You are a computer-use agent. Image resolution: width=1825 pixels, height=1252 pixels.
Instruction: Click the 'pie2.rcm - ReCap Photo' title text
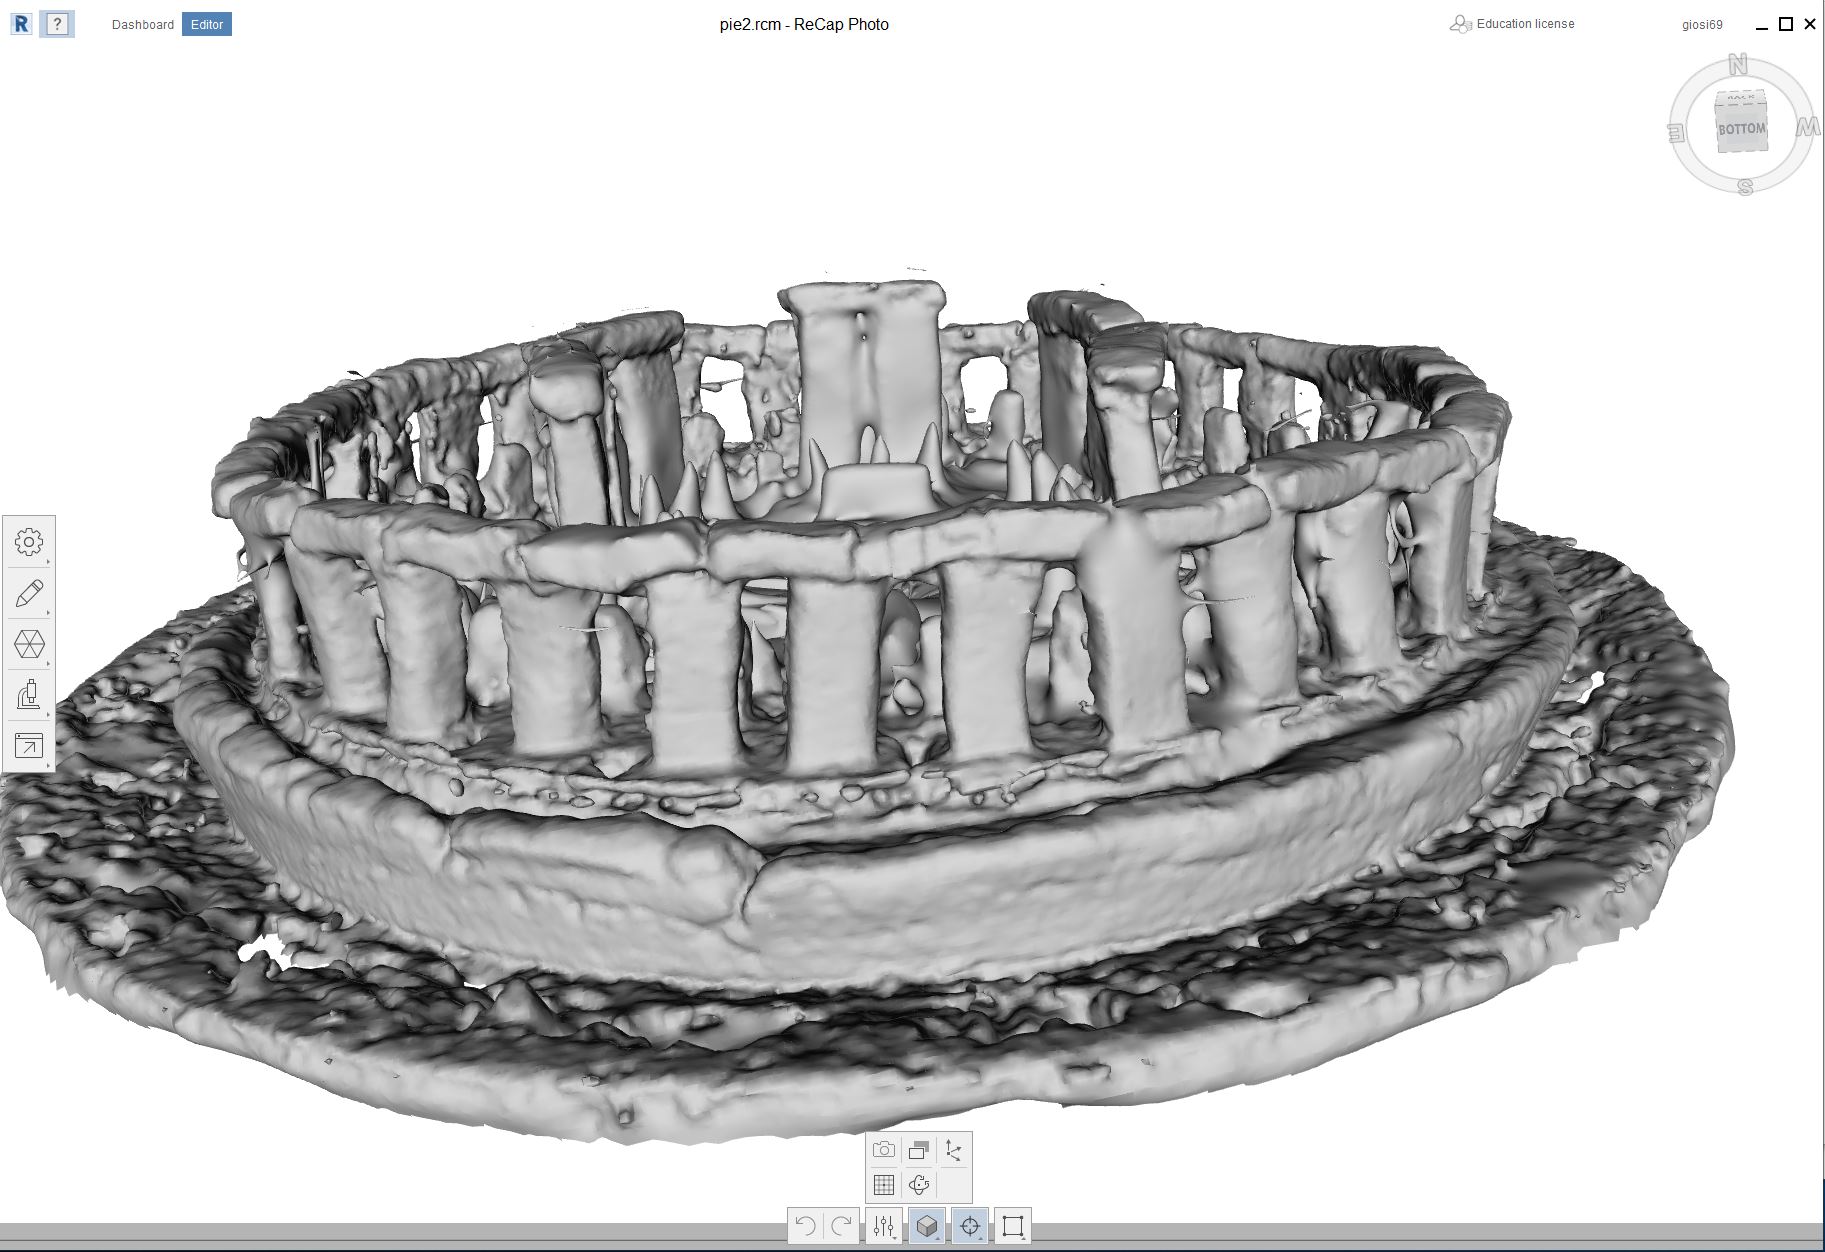pyautogui.click(x=804, y=24)
